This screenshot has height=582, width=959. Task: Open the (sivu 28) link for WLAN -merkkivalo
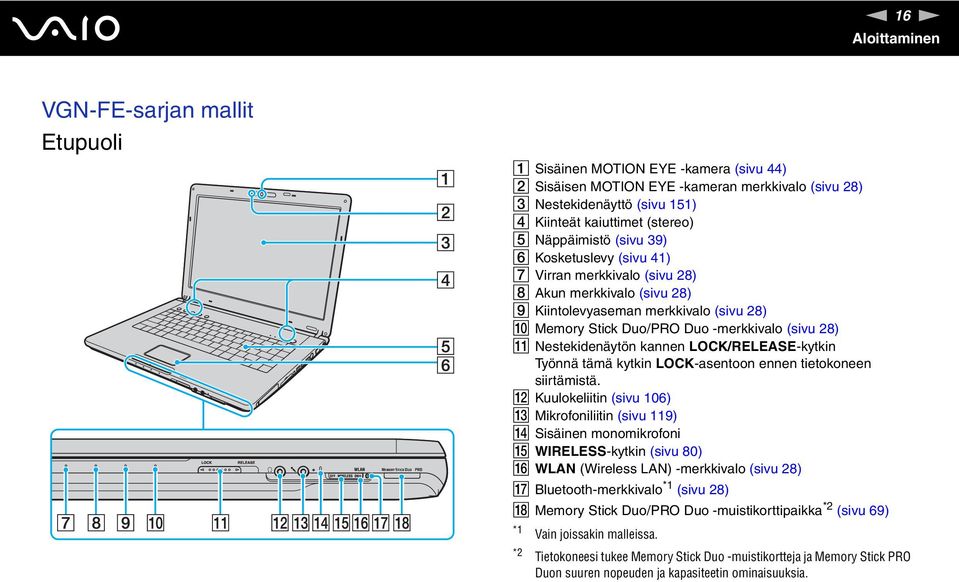coord(775,469)
